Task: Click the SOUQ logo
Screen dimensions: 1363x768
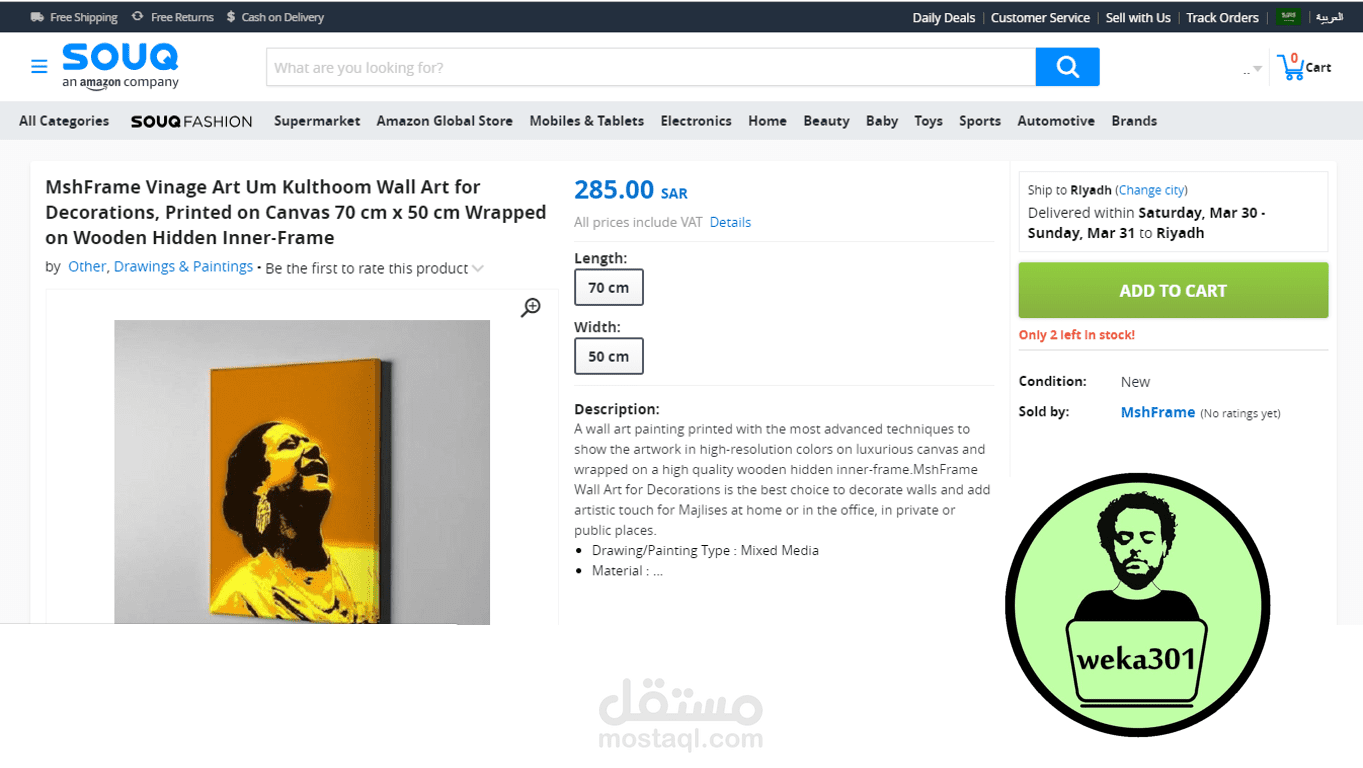Action: click(x=120, y=66)
